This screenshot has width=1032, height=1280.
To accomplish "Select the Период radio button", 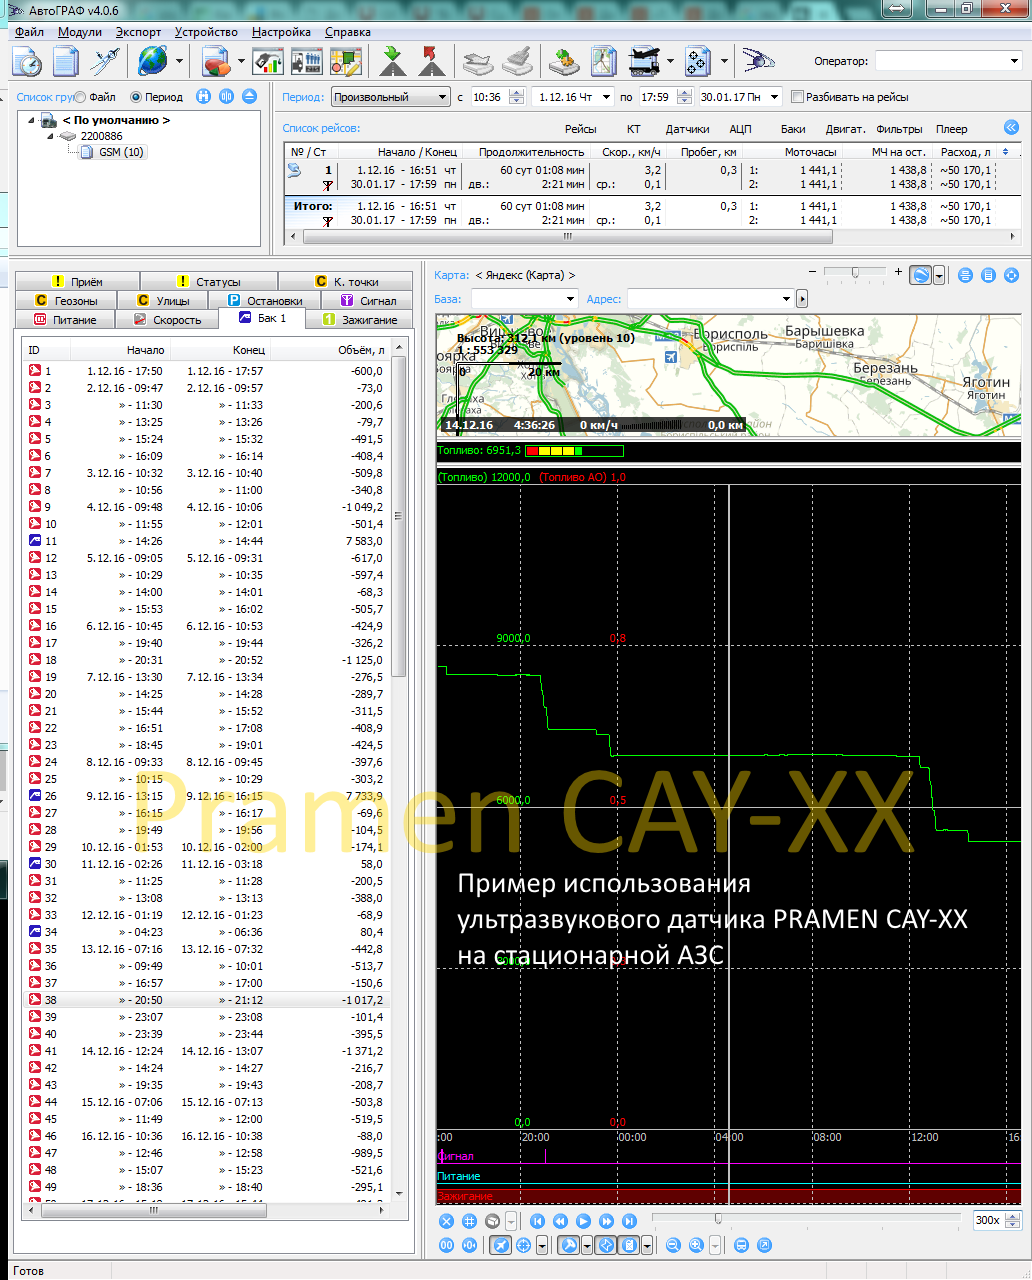I will click(x=136, y=97).
